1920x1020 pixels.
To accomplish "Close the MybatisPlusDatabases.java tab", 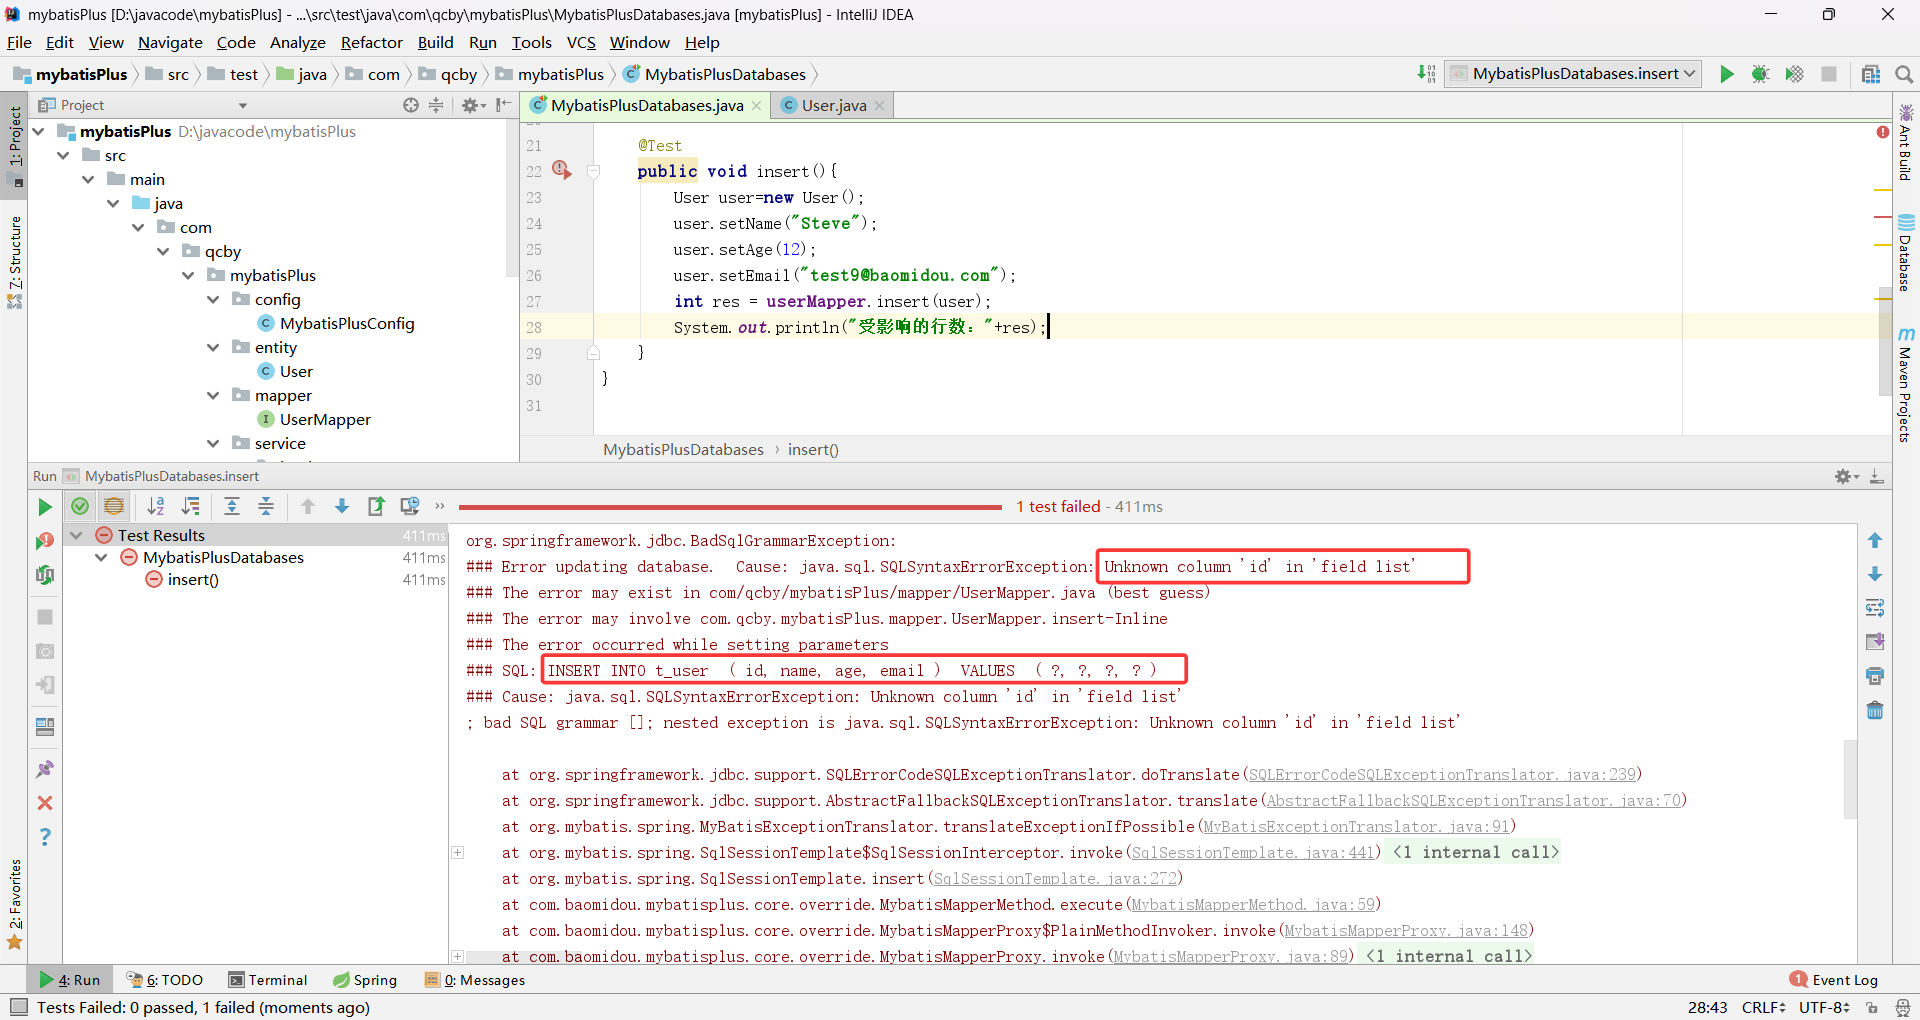I will [x=756, y=106].
